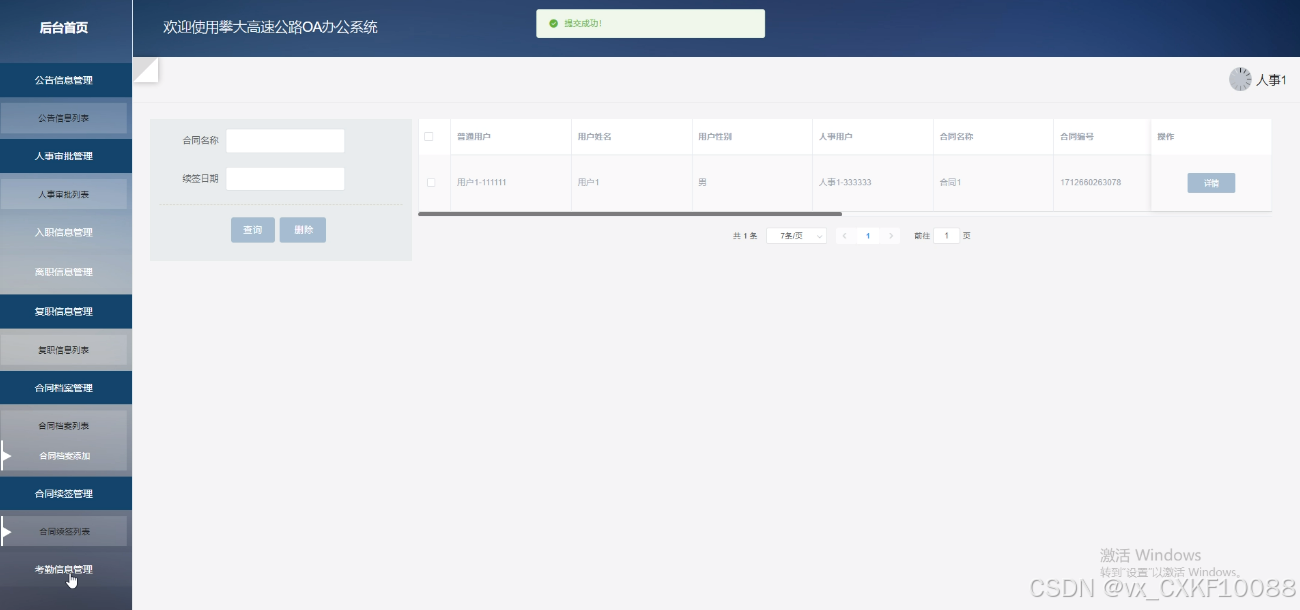Expand 合同续签管理 sidebar section
The image size is (1300, 610).
pos(66,494)
